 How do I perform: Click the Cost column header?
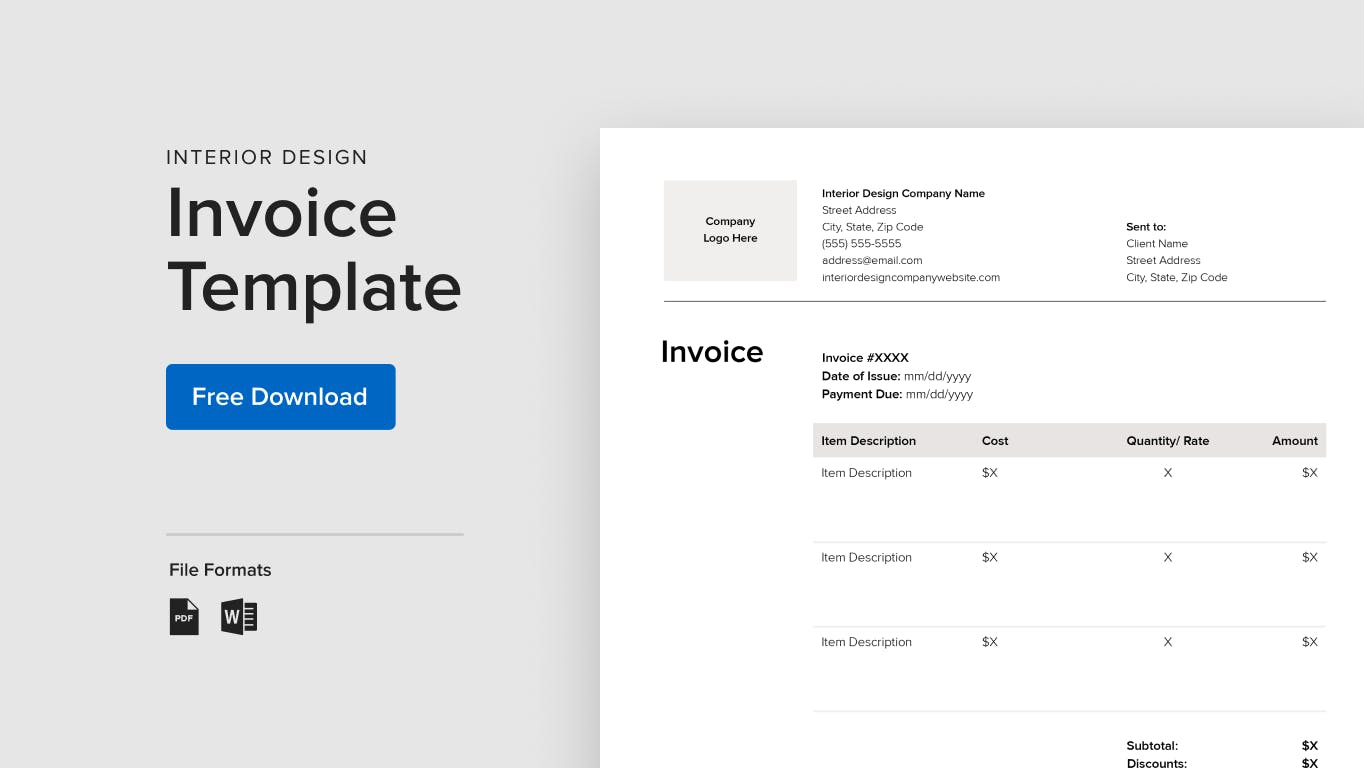coord(994,440)
